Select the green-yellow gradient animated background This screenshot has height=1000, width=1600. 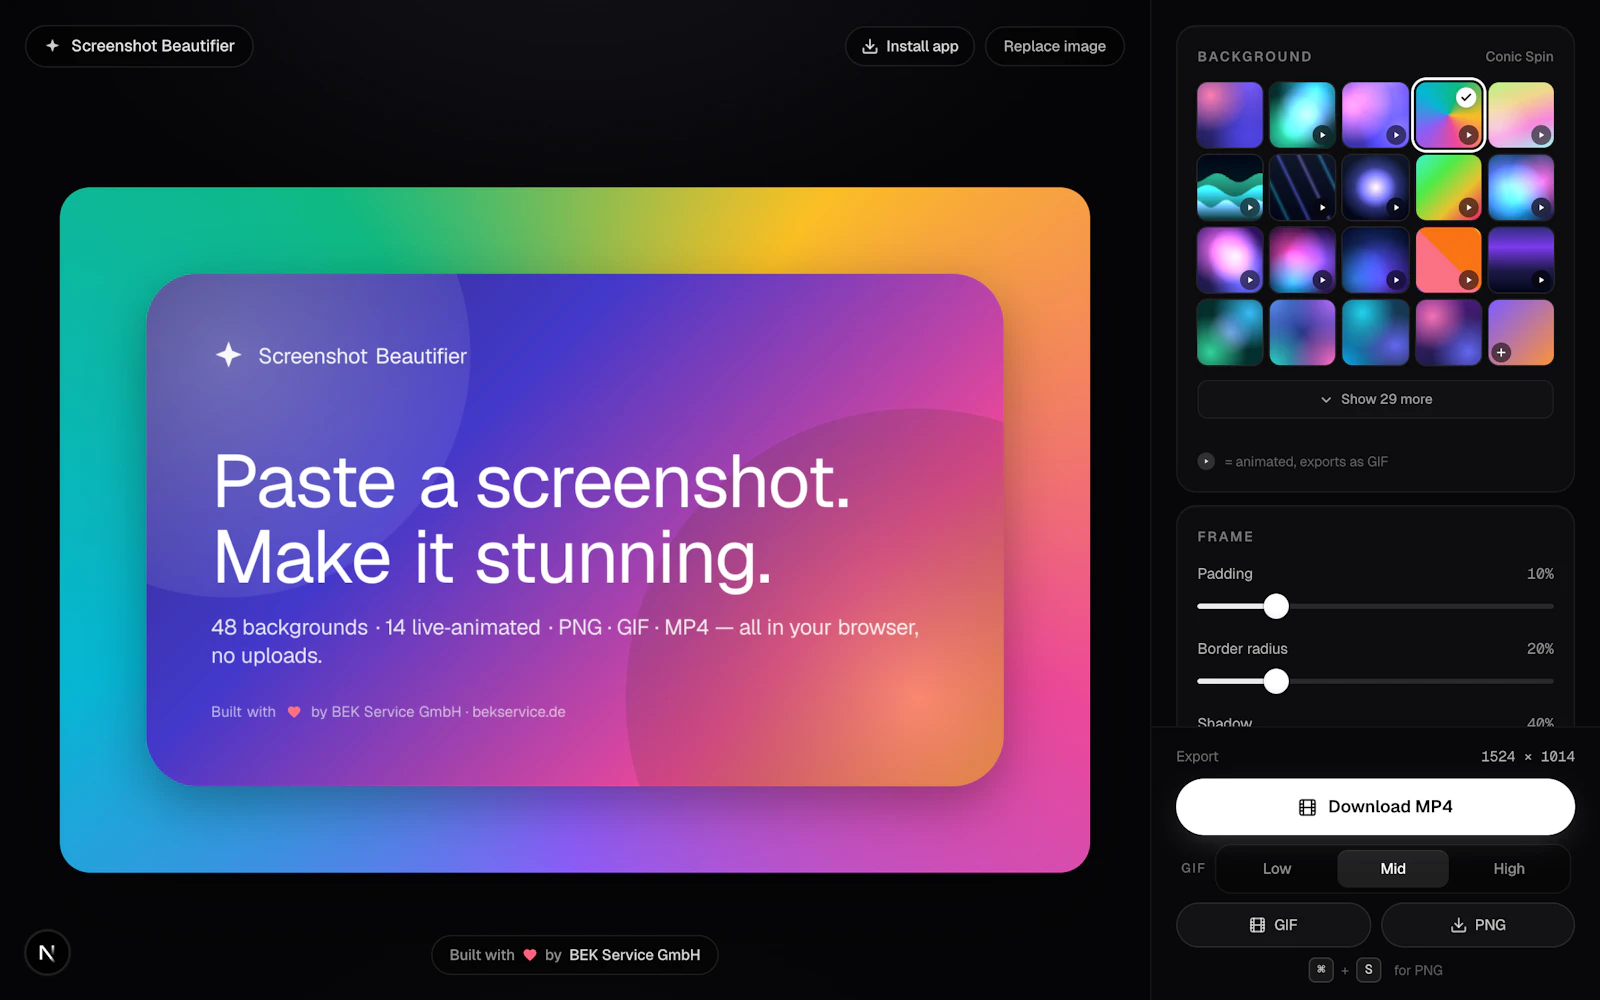[1448, 188]
